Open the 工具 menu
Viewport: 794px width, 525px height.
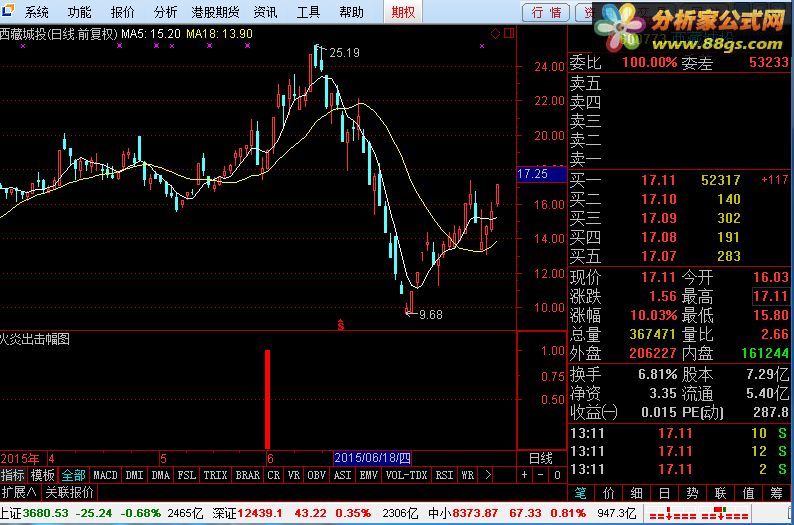308,11
